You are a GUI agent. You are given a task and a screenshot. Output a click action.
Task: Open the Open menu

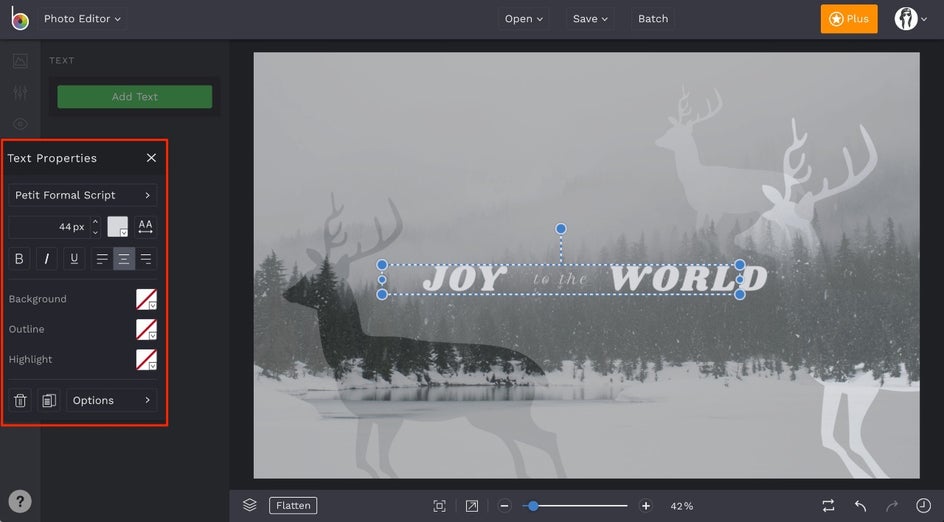(x=524, y=19)
